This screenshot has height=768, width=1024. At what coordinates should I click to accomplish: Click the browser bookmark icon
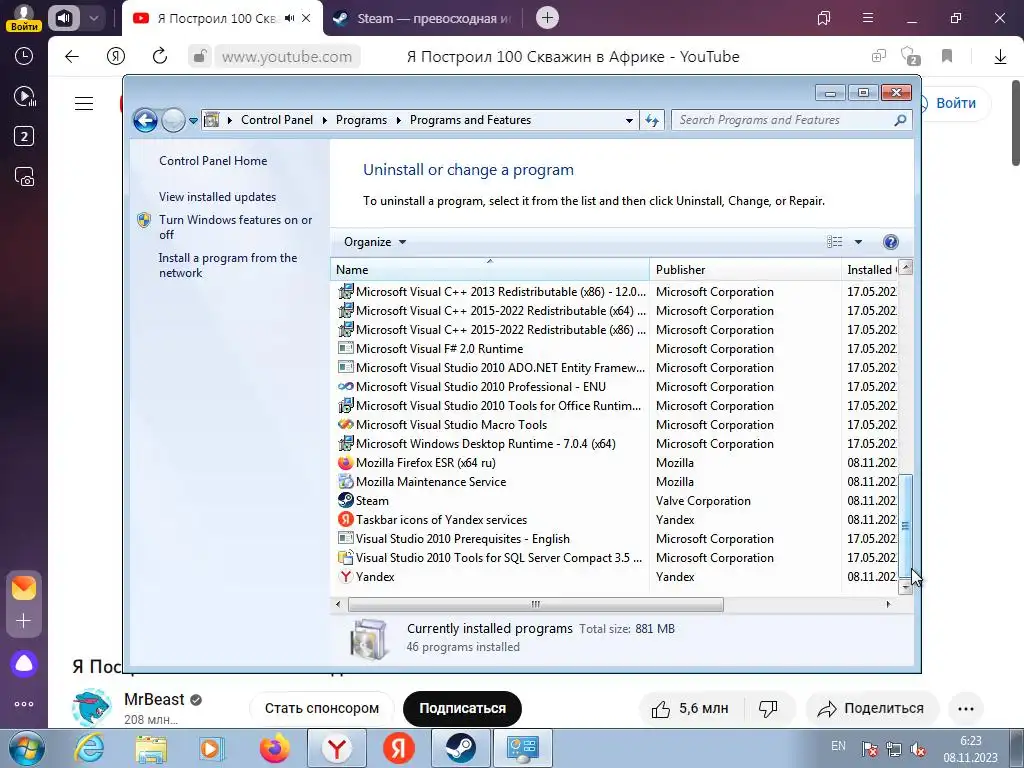click(947, 57)
